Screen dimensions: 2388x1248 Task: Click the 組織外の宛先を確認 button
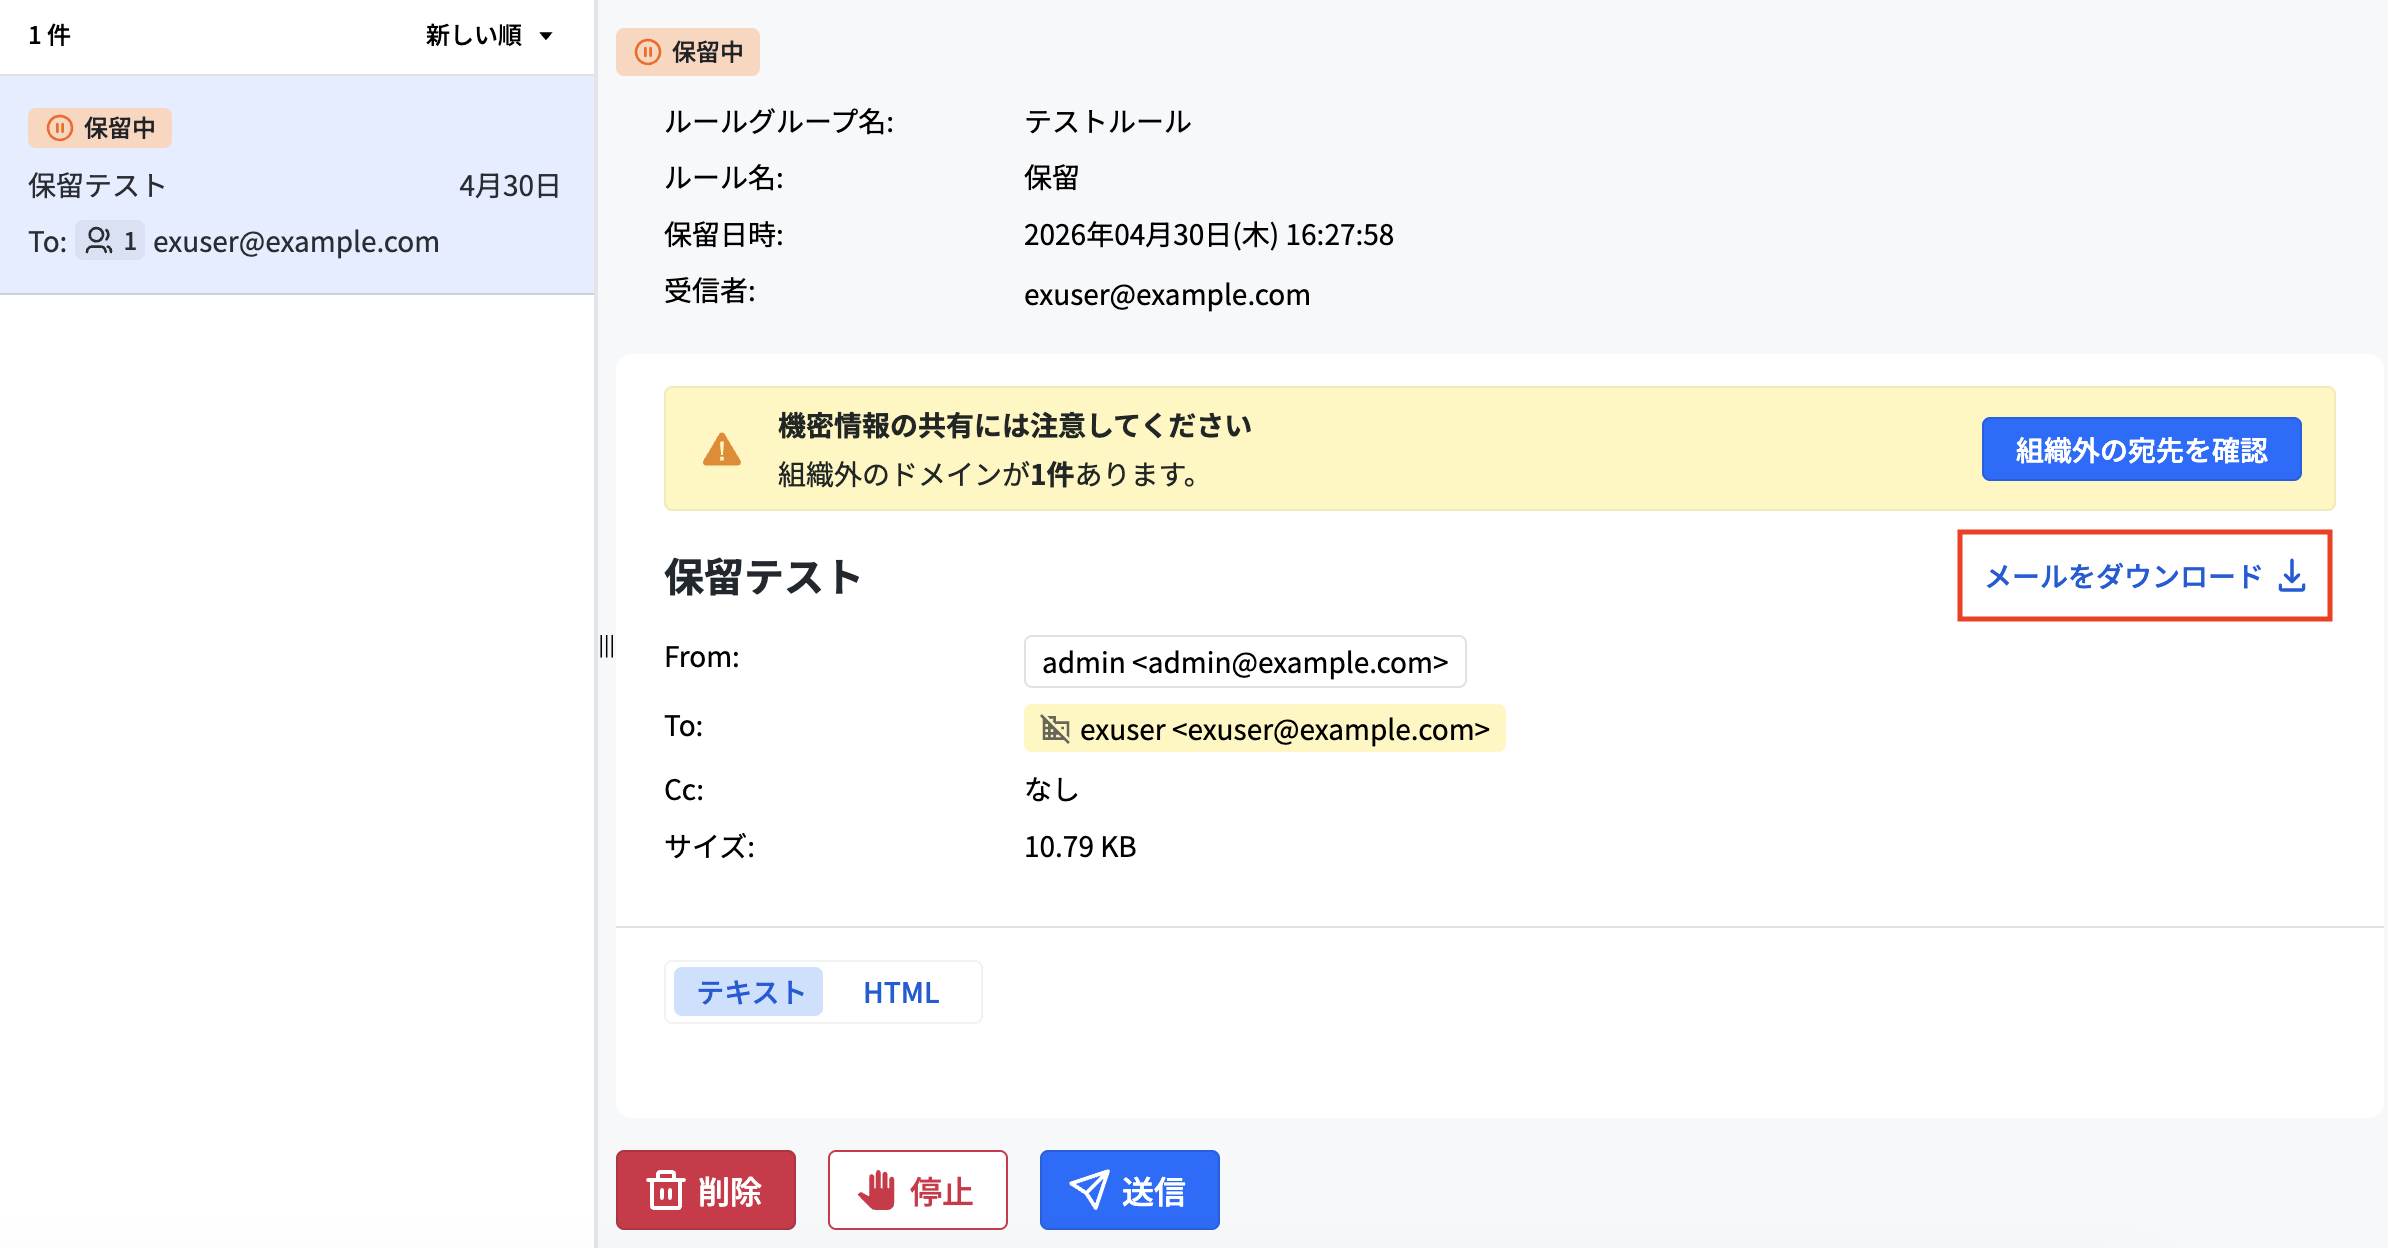2141,450
